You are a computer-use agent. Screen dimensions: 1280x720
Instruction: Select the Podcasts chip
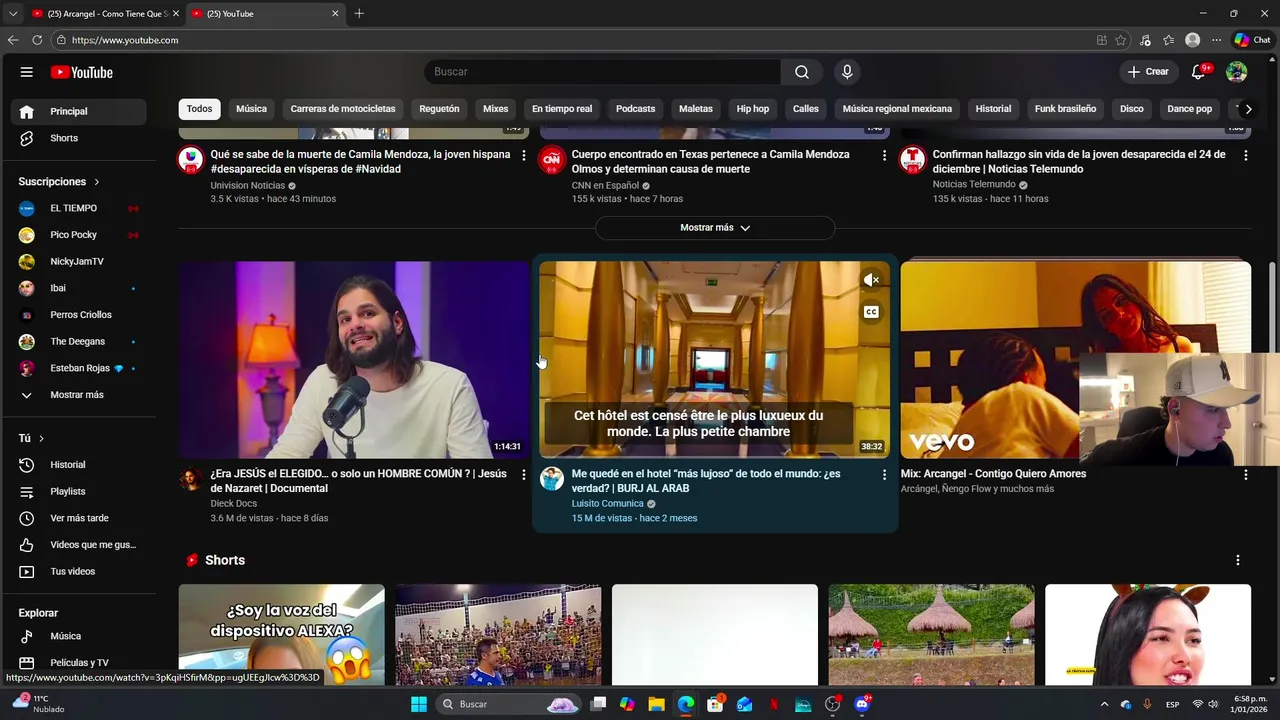635,109
